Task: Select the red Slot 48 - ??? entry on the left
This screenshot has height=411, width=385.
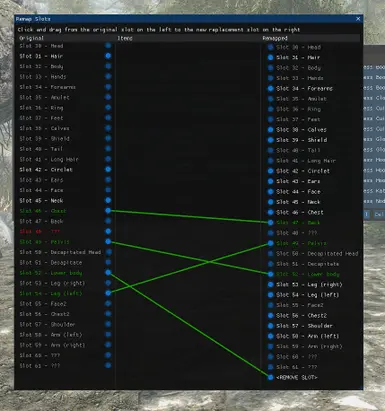Action: tap(40, 231)
